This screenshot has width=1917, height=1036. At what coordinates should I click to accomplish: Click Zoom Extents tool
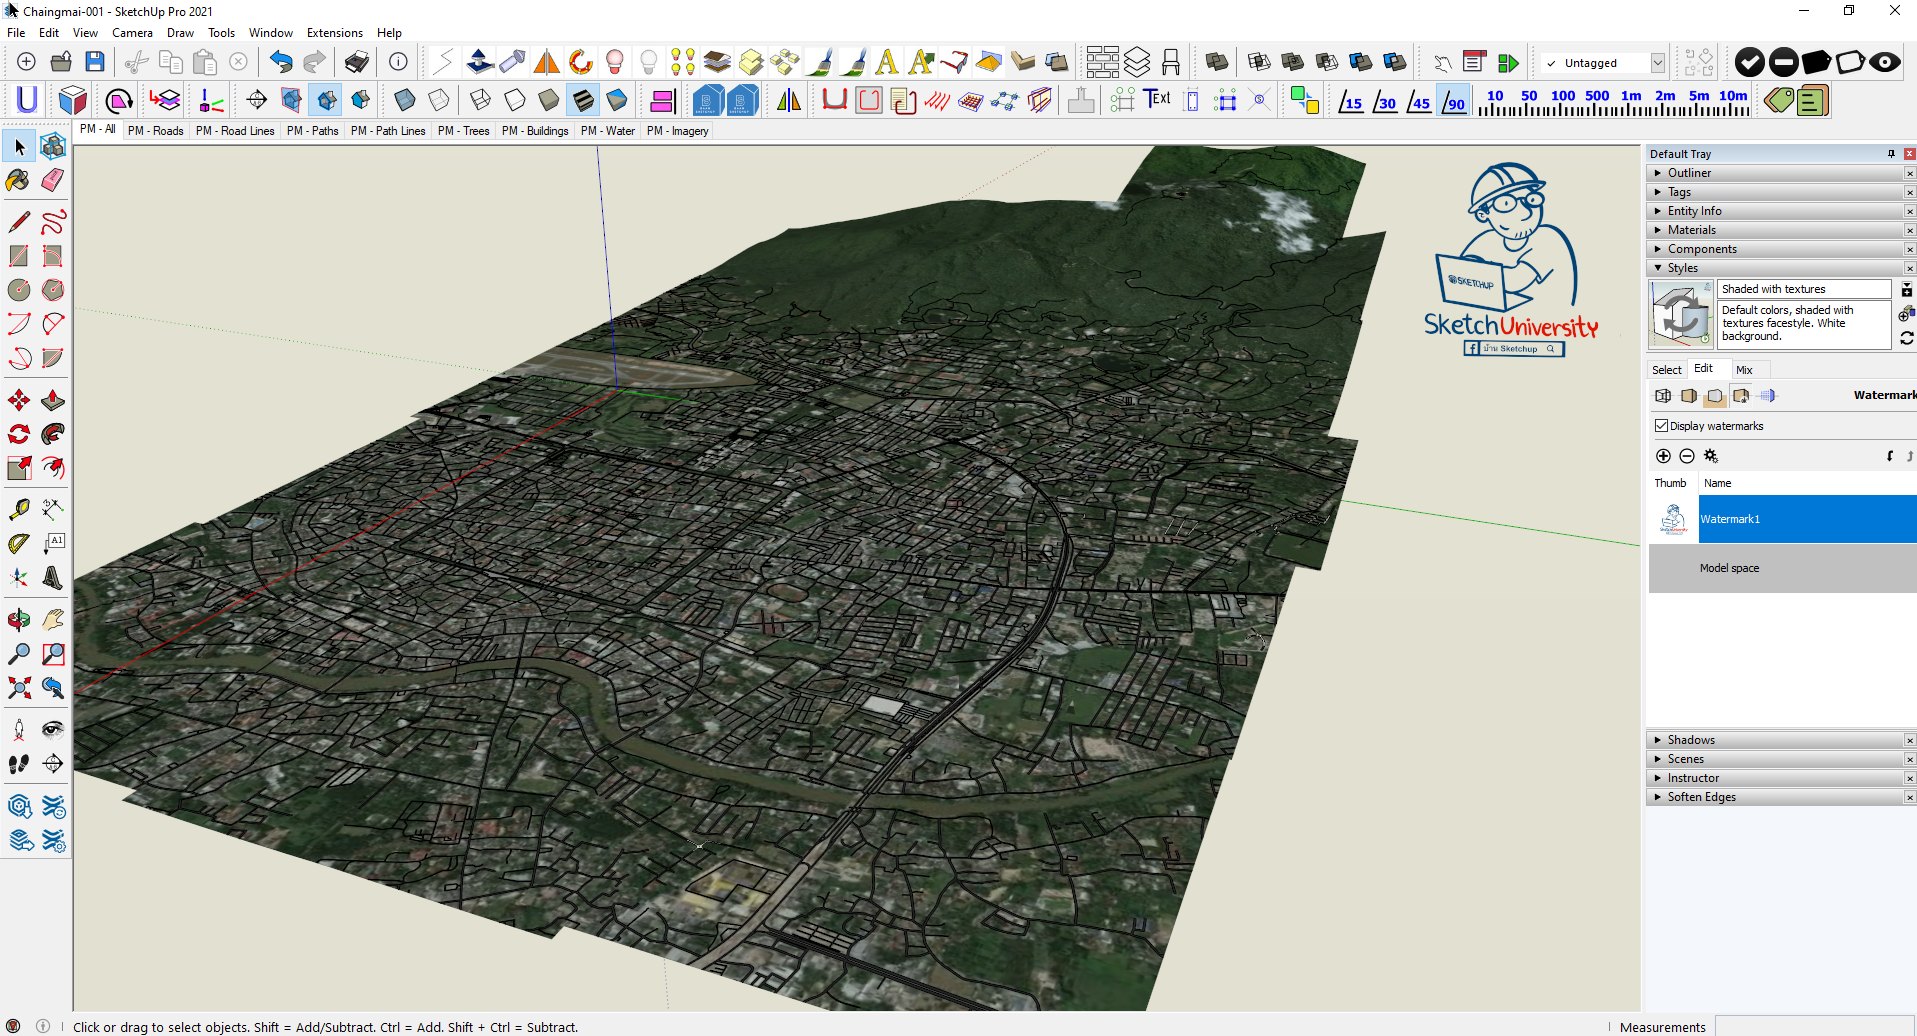(19, 688)
